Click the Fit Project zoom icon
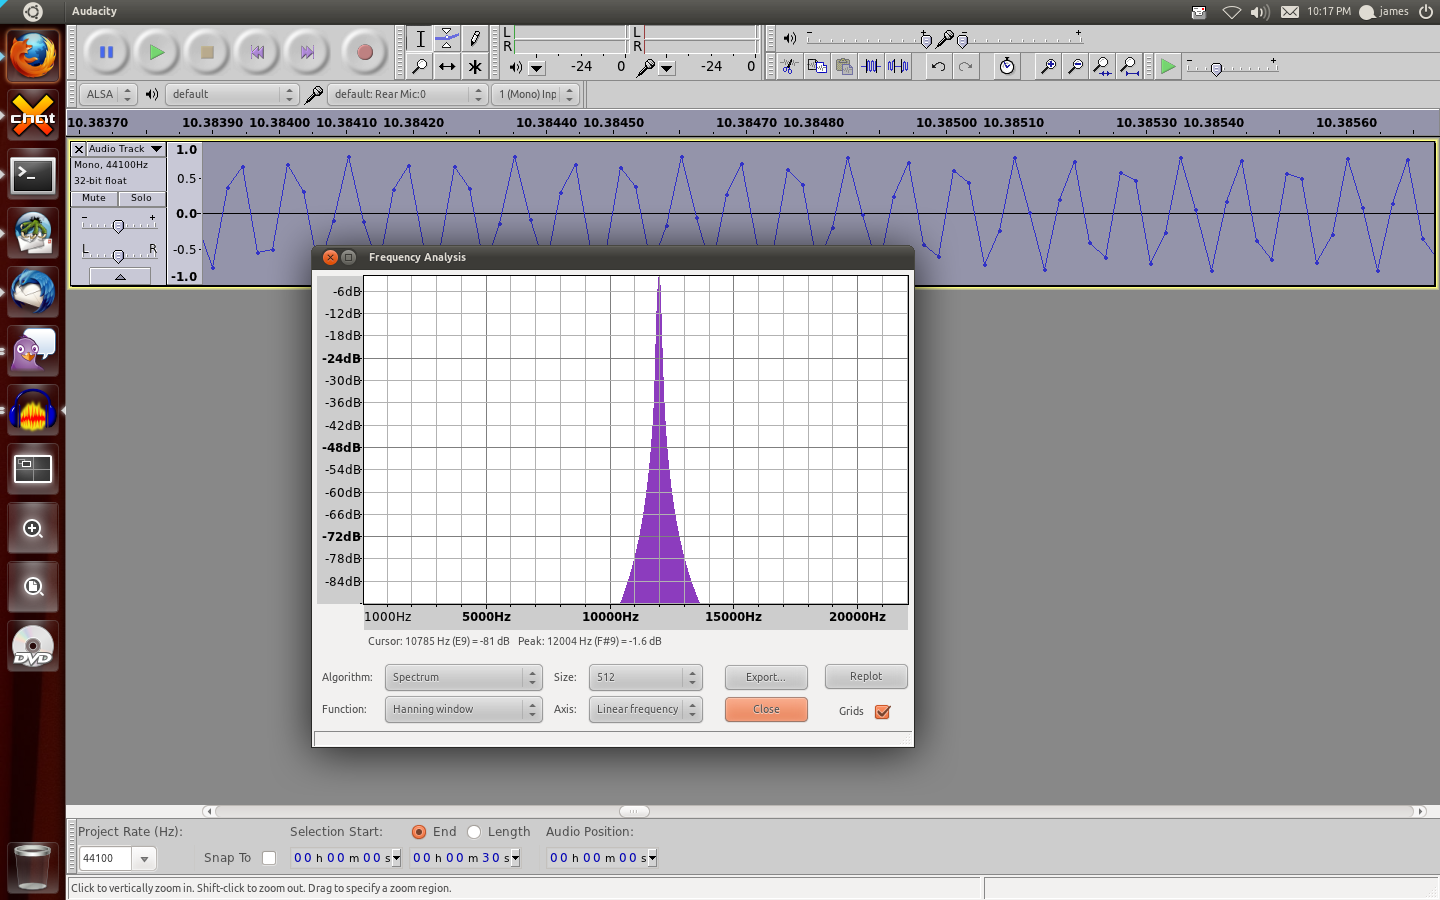This screenshot has width=1440, height=900. tap(1129, 67)
